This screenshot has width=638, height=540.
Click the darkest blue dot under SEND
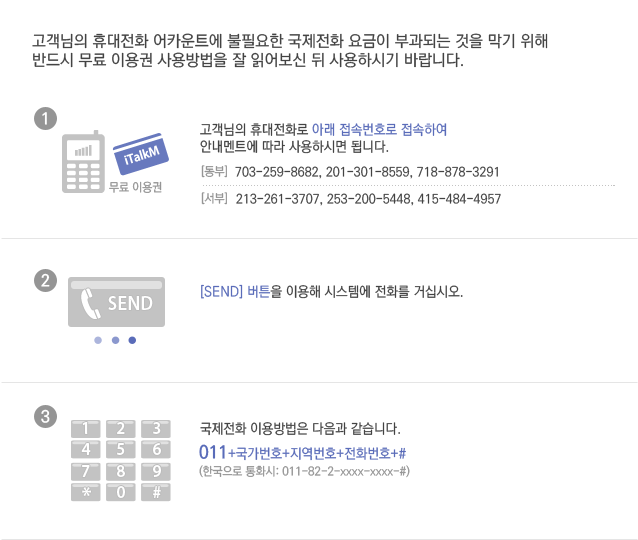point(132,340)
